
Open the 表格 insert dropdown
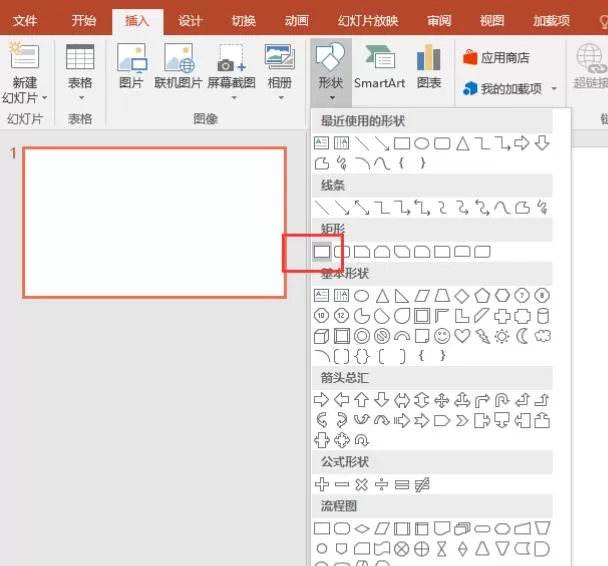(x=80, y=72)
